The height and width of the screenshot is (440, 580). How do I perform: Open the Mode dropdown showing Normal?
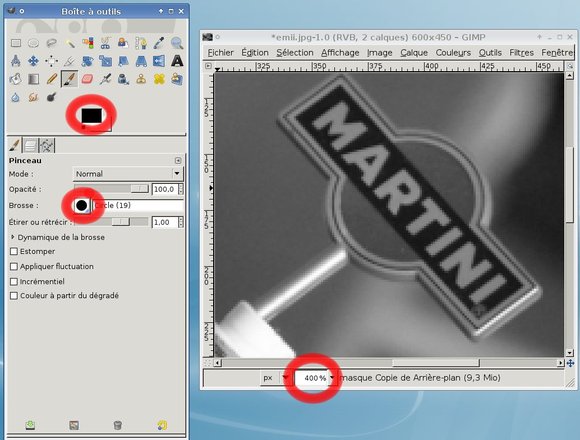click(128, 174)
